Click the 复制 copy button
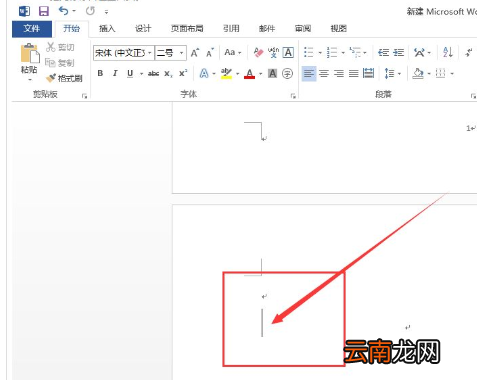This screenshot has width=477, height=380. 60,63
